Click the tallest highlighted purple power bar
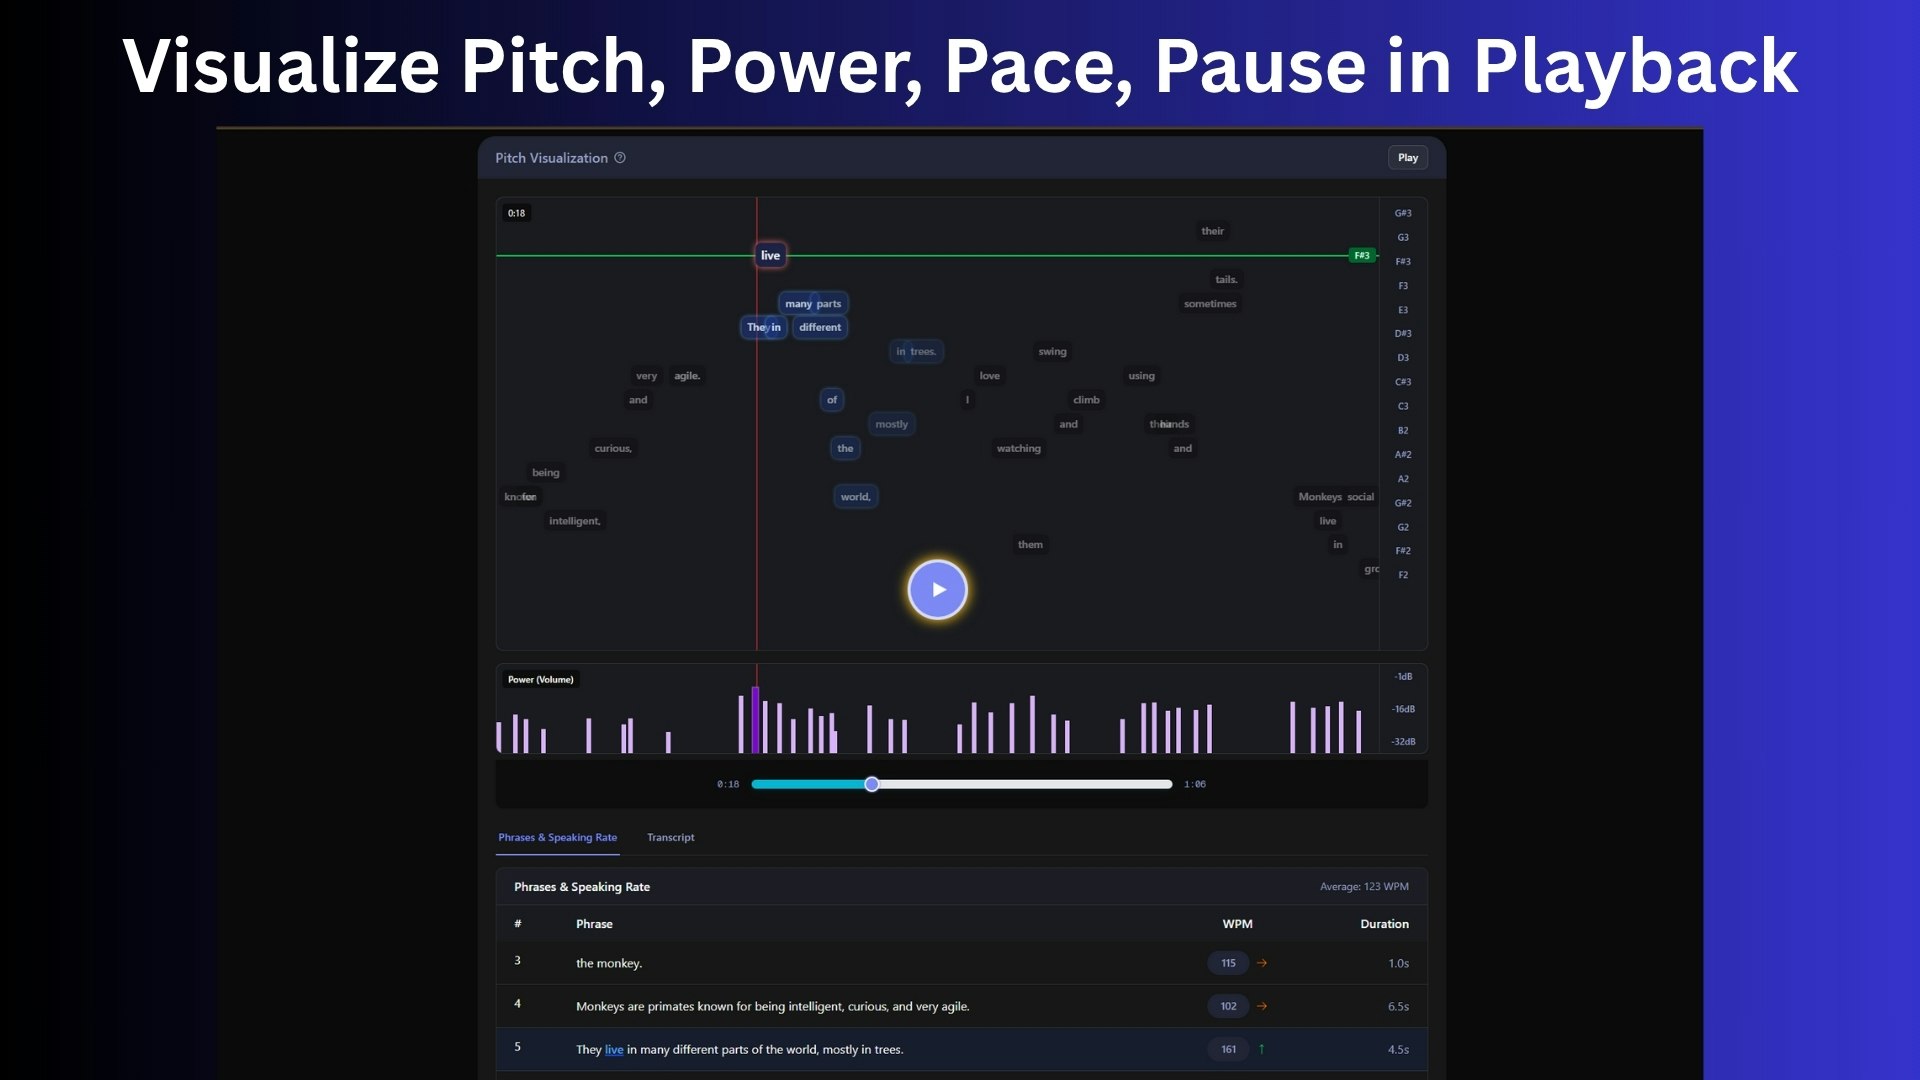The height and width of the screenshot is (1080, 1920). click(x=756, y=720)
